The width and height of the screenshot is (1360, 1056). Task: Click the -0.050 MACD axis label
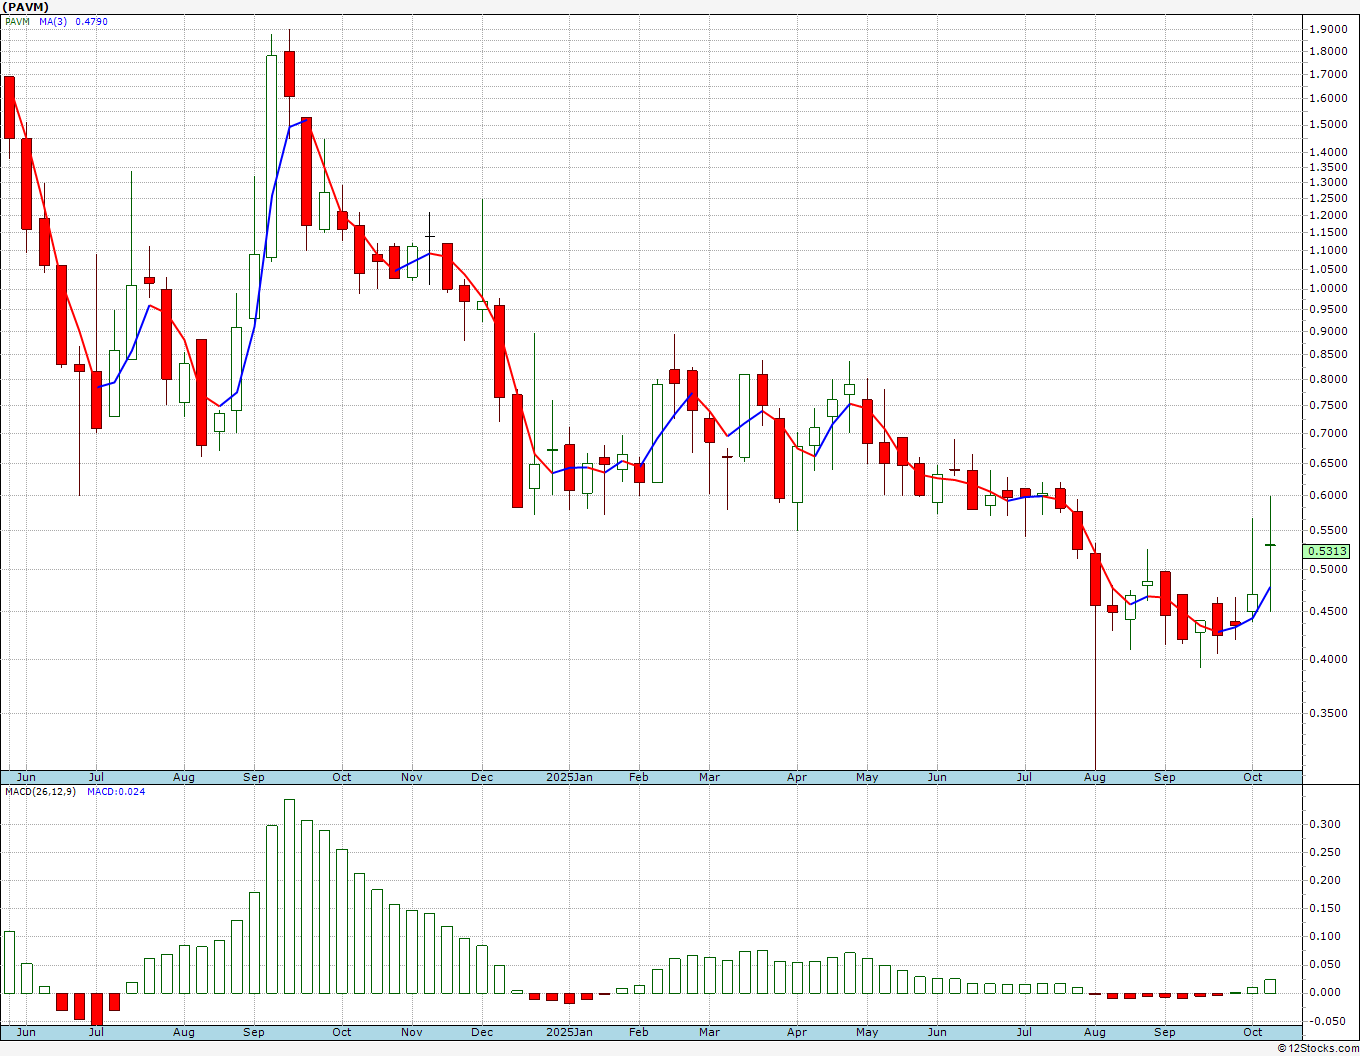click(x=1325, y=1022)
